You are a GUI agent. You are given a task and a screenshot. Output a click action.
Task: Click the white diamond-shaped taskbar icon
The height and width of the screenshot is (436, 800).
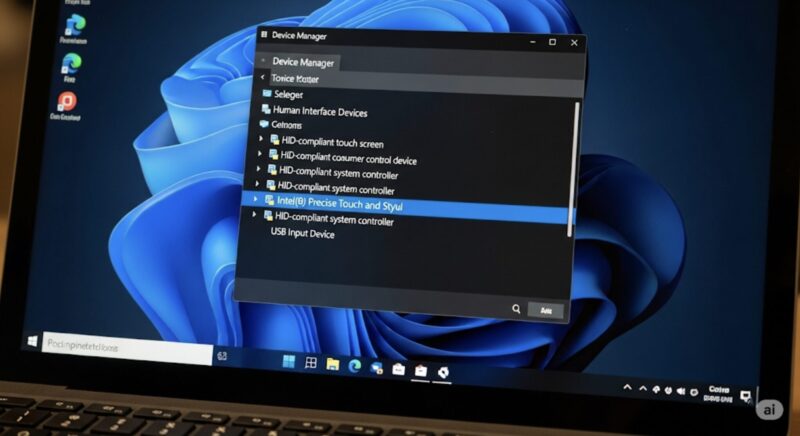(x=443, y=372)
